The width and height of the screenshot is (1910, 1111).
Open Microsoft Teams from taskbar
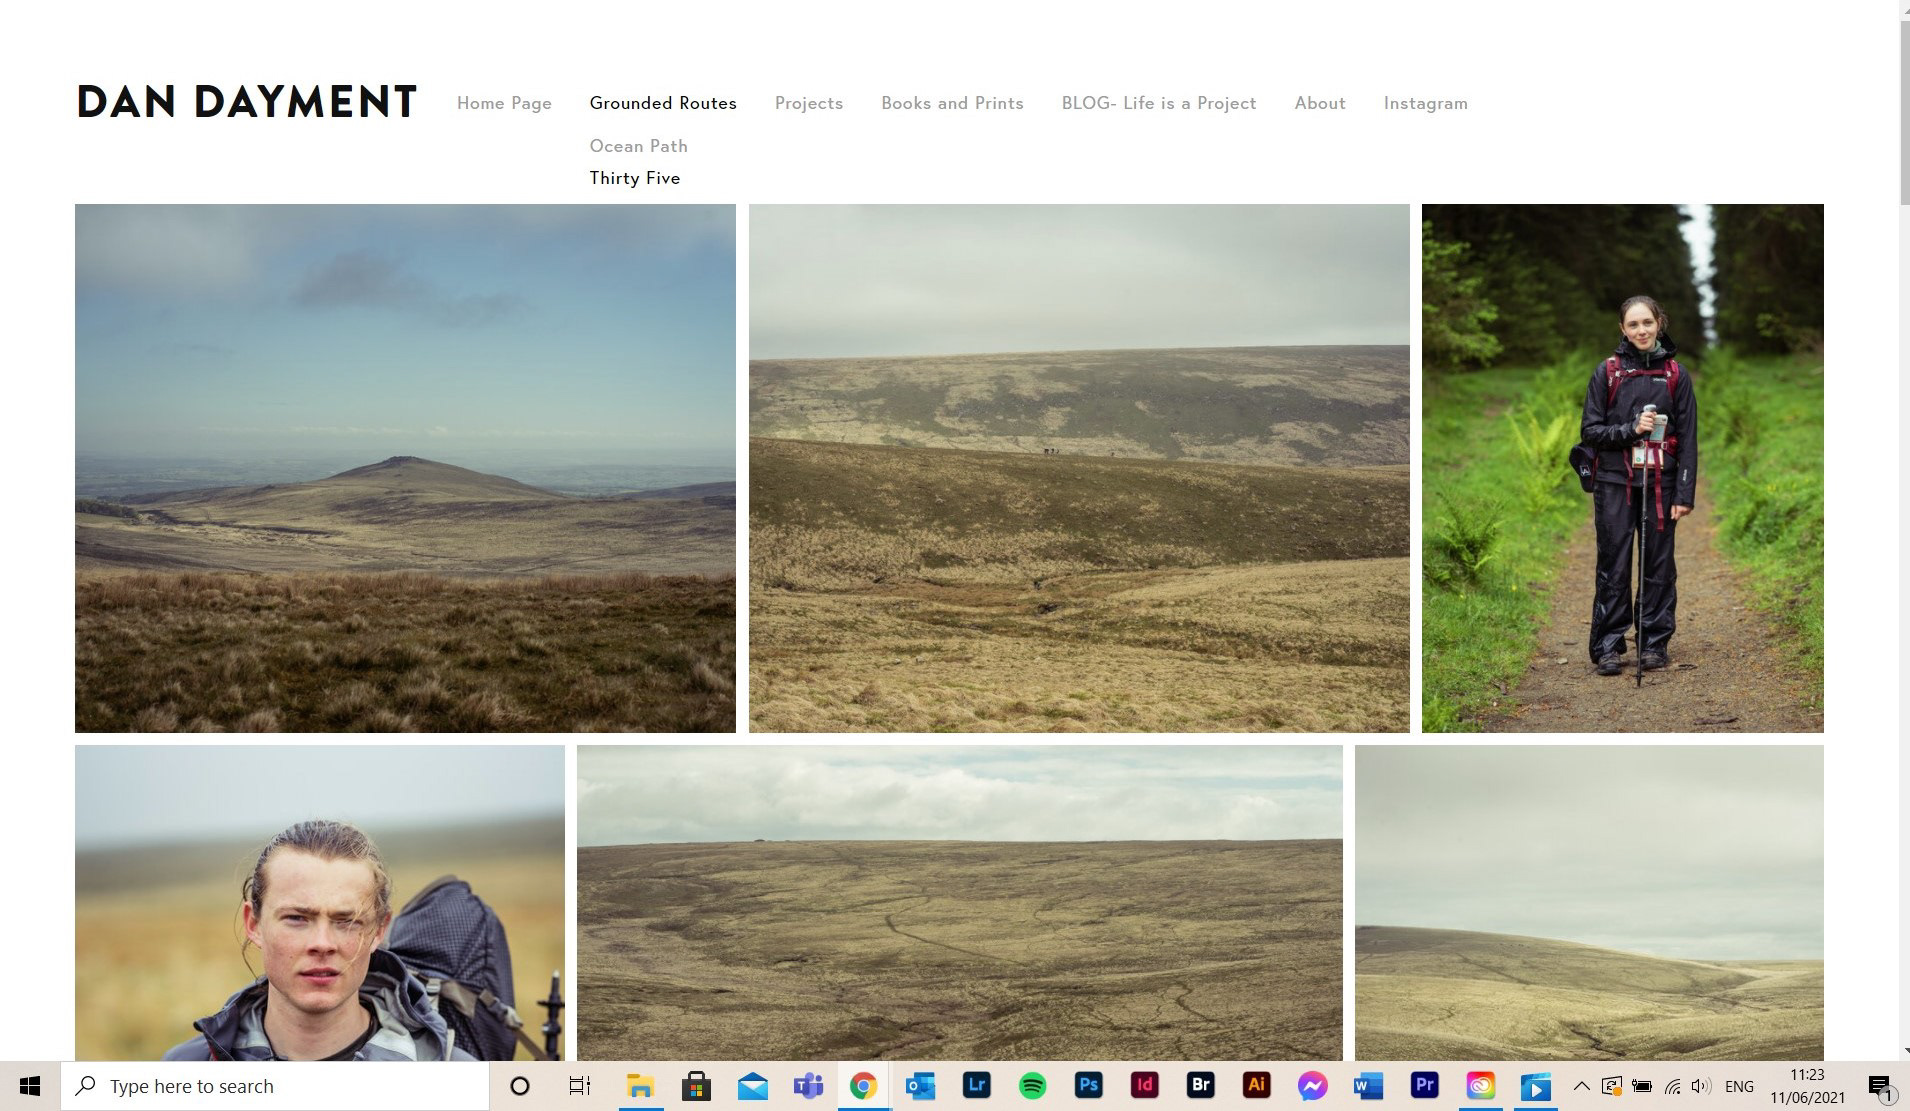pyautogui.click(x=808, y=1086)
